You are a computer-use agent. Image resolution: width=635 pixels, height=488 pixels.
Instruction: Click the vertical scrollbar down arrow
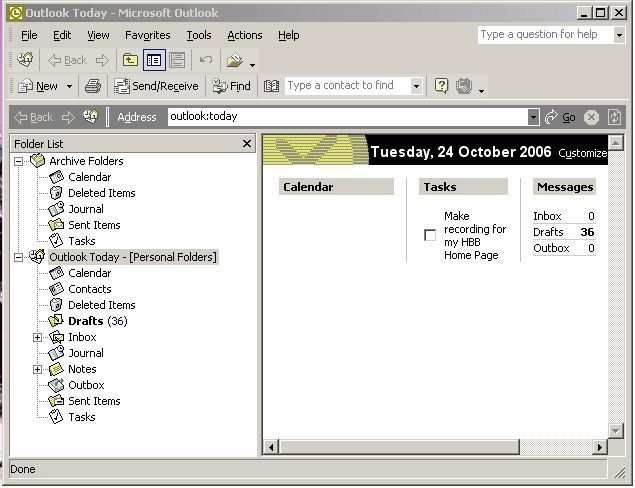pyautogui.click(x=616, y=430)
